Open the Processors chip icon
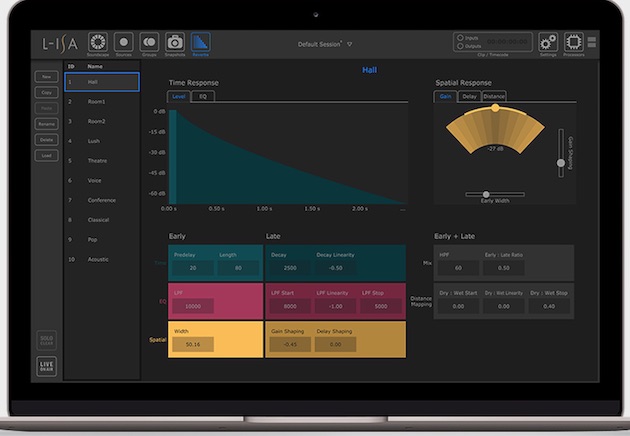Viewport: 630px width, 436px height. click(574, 42)
